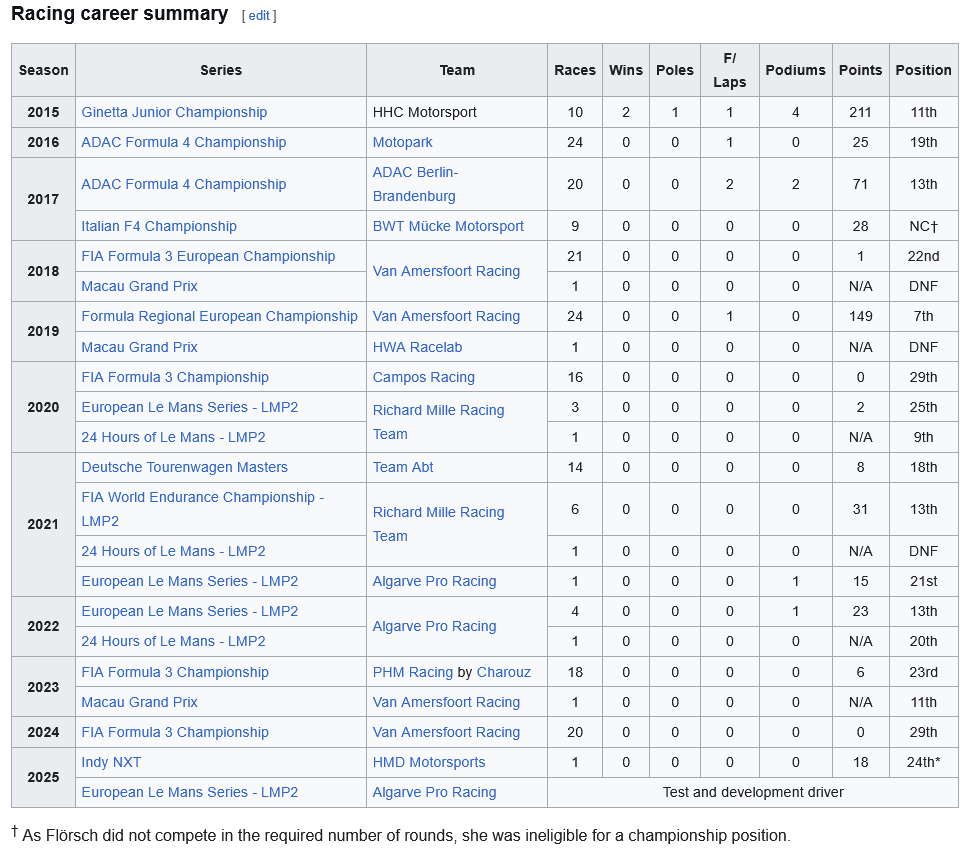The height and width of the screenshot is (863, 968).
Task: Select the Poles column header
Action: [x=675, y=70]
